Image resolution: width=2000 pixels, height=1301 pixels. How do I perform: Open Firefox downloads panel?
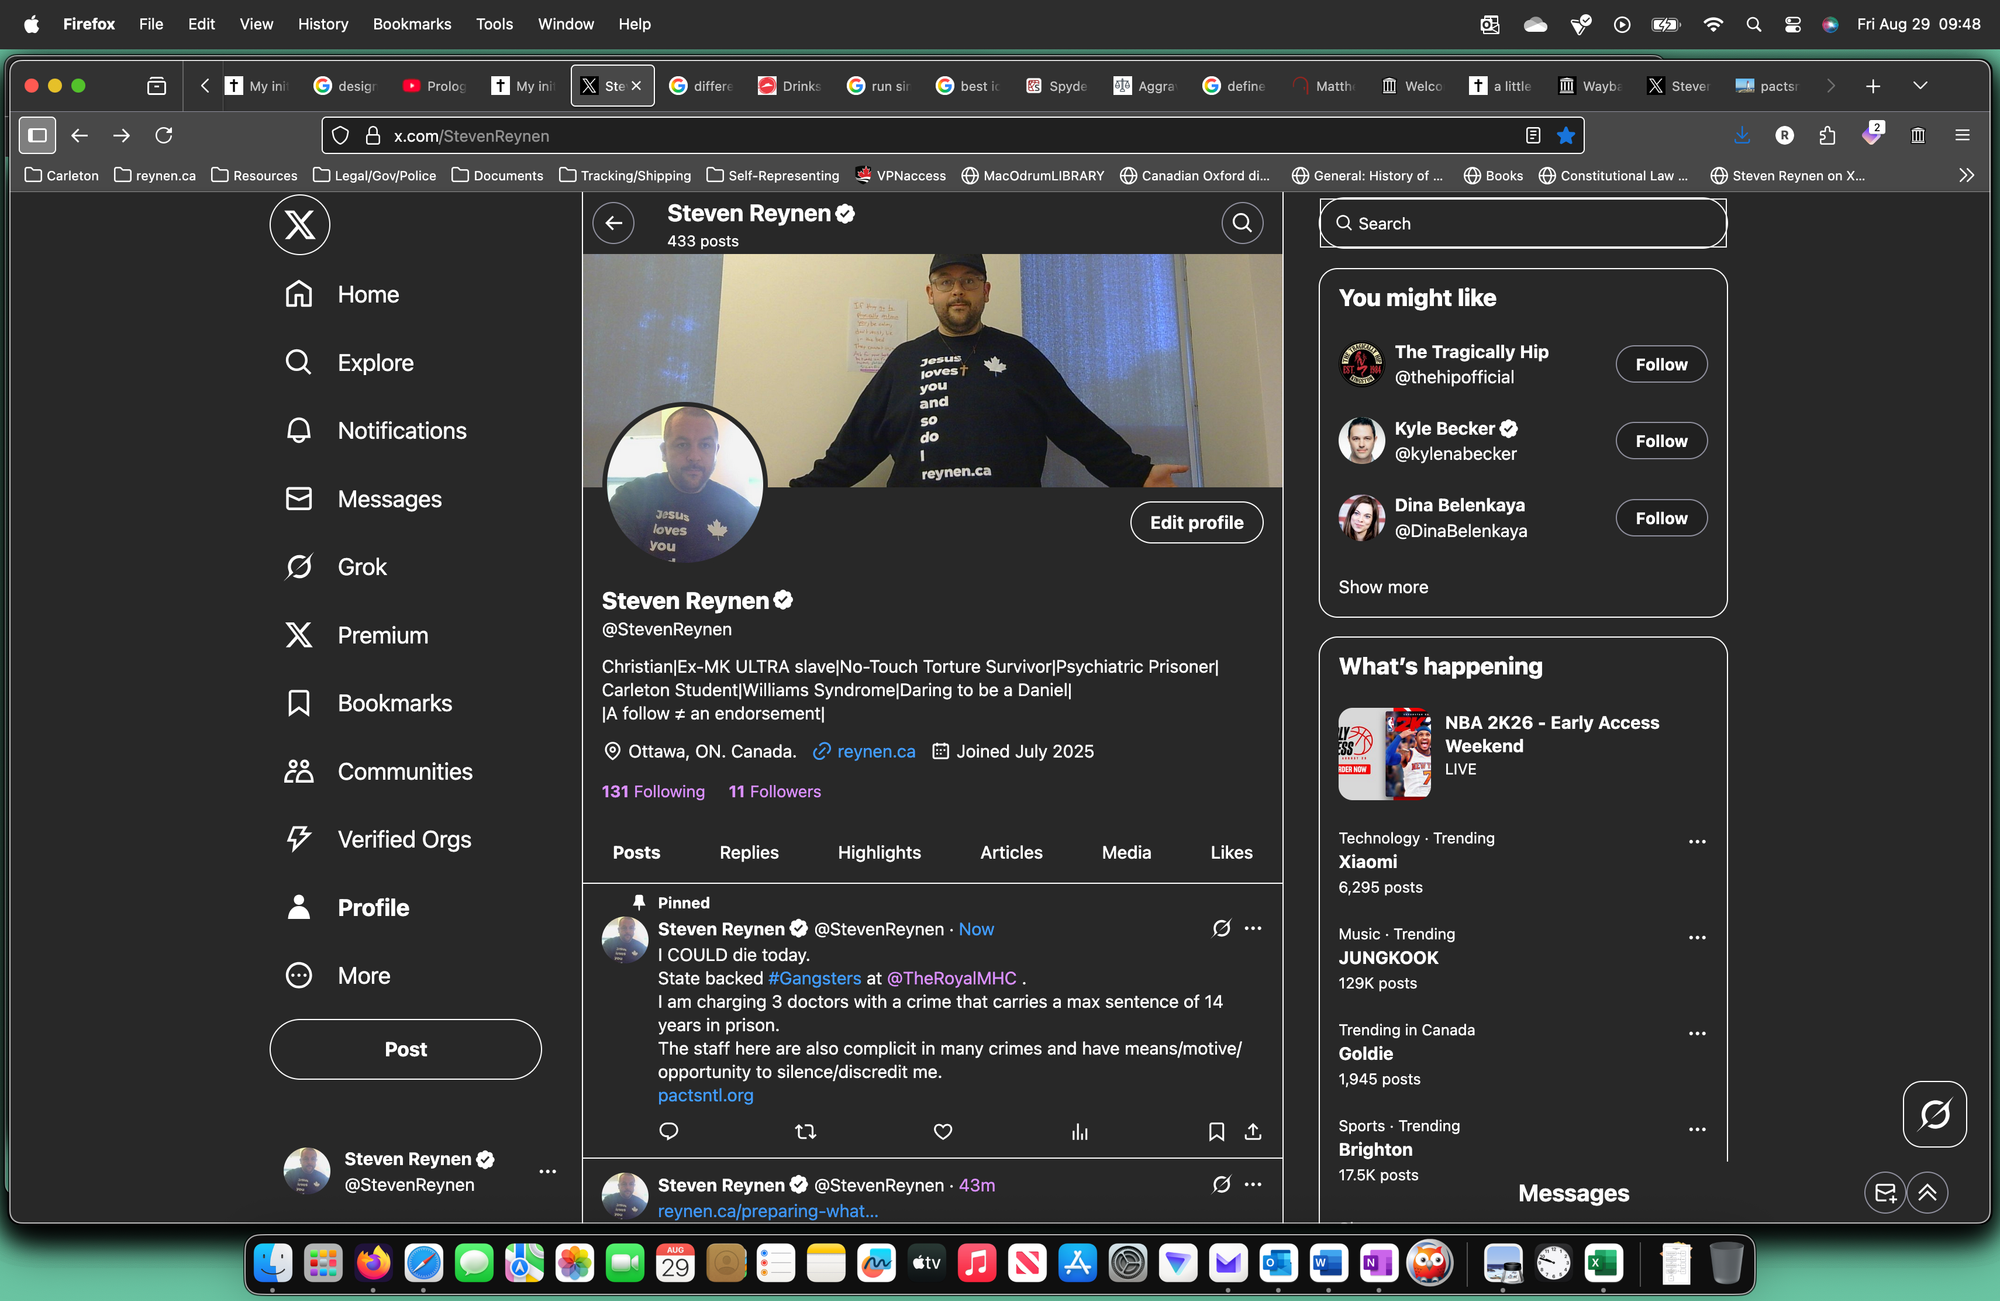click(1741, 135)
